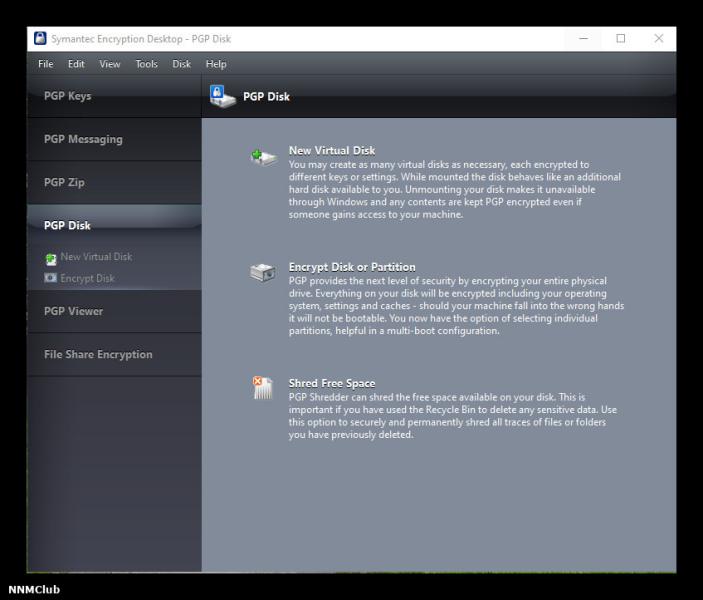Viewport: 703px width, 600px height.
Task: Expand the PGP Zip sidebar section
Action: point(114,183)
